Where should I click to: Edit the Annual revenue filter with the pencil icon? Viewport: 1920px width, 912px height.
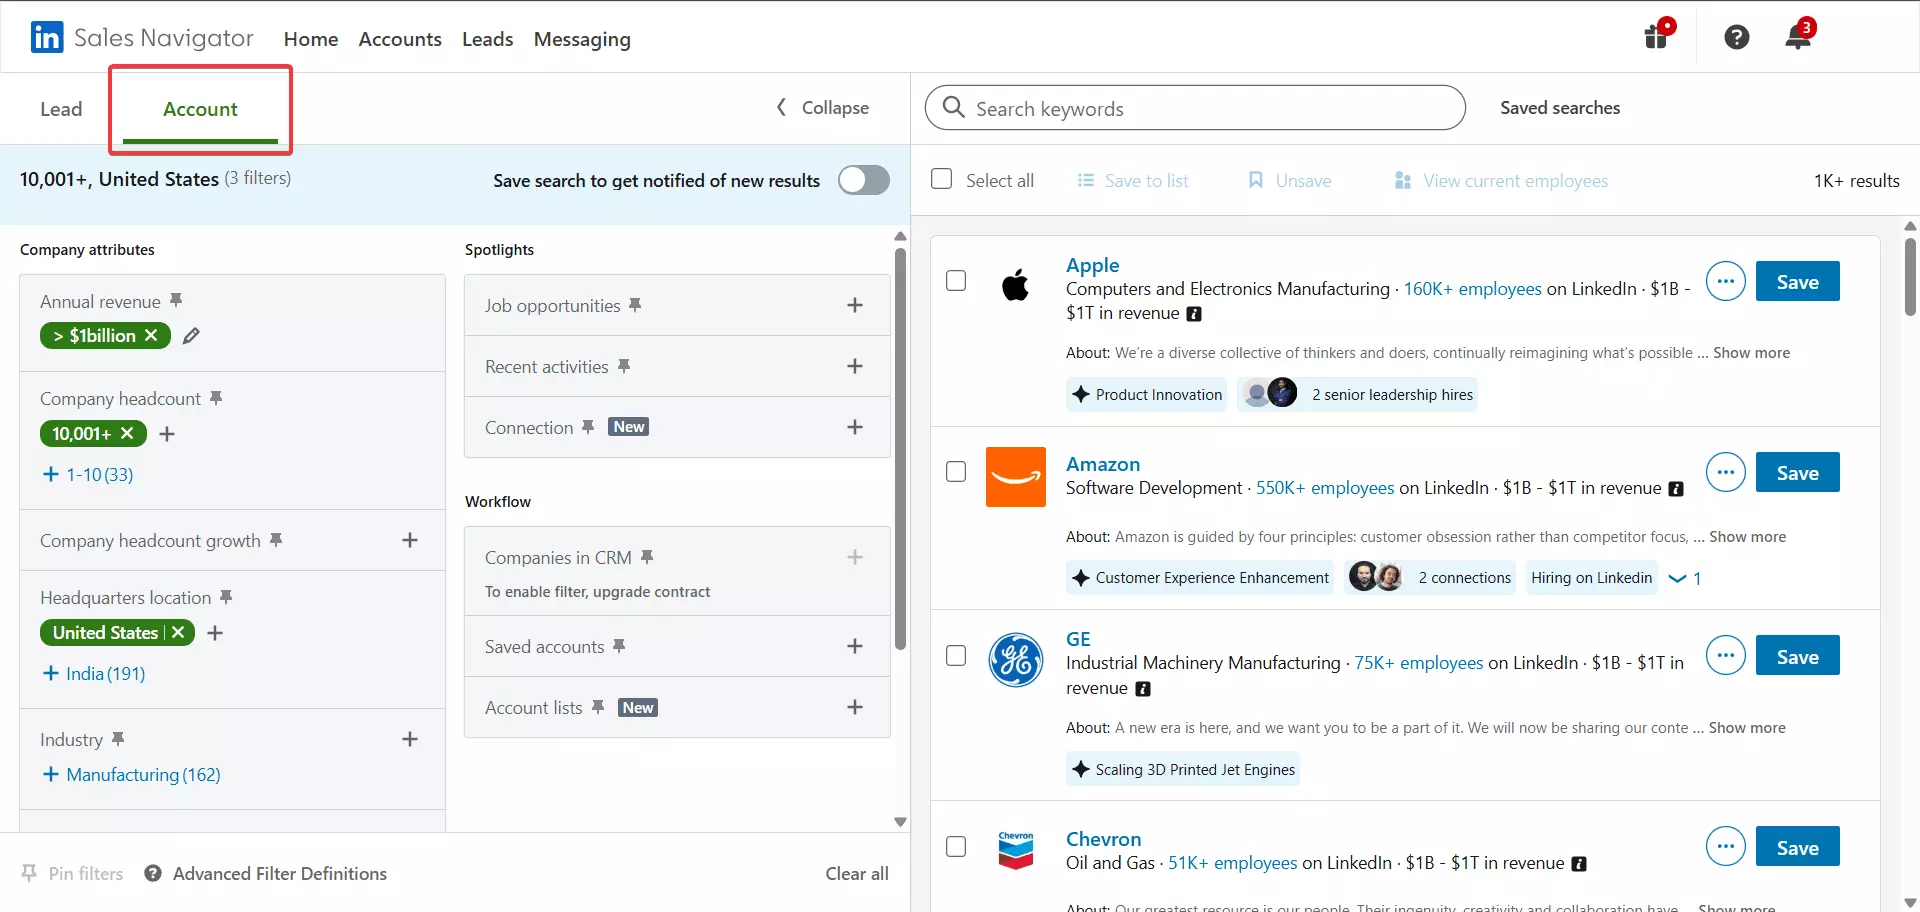pyautogui.click(x=192, y=336)
